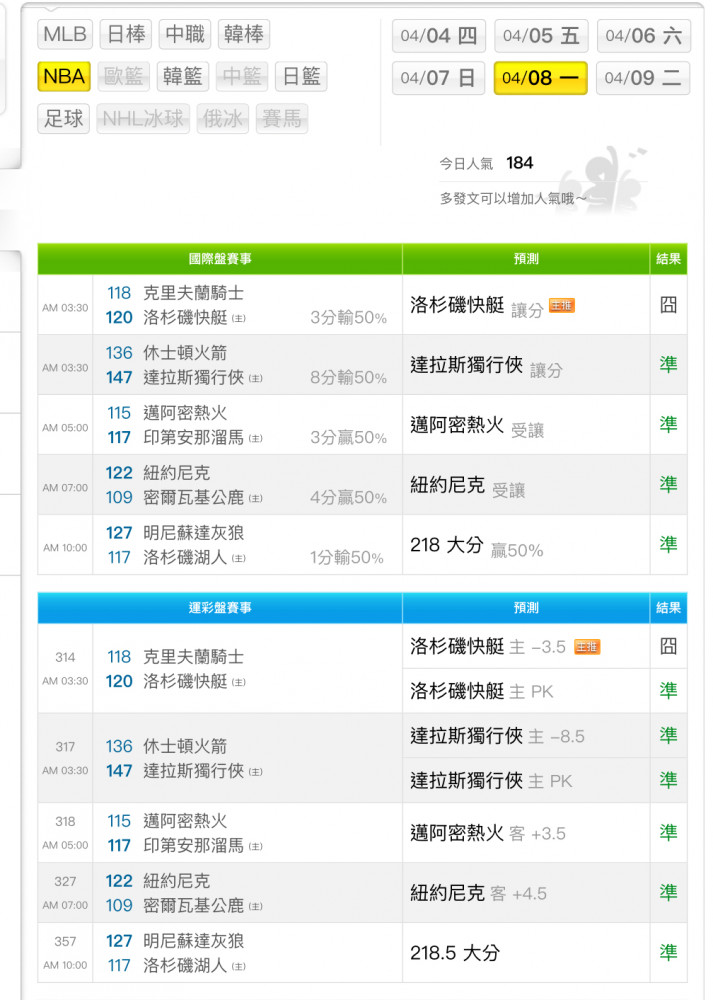Select the 中籃 sport tab
Image resolution: width=713 pixels, height=1000 pixels.
coord(242,77)
